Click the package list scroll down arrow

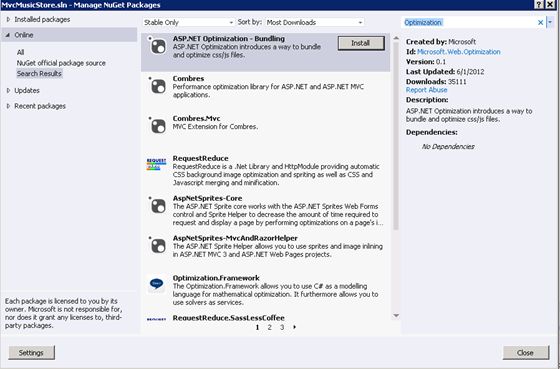click(x=396, y=316)
